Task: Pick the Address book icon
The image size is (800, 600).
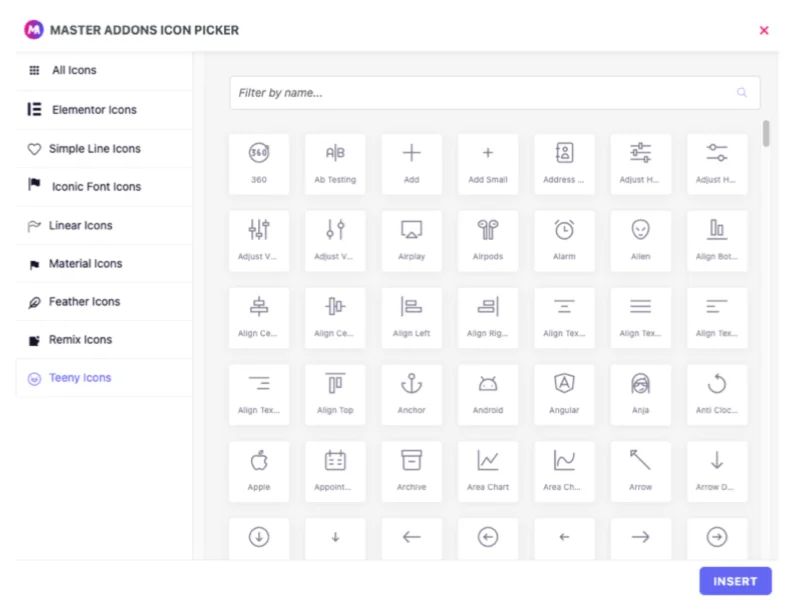Action: (x=564, y=164)
